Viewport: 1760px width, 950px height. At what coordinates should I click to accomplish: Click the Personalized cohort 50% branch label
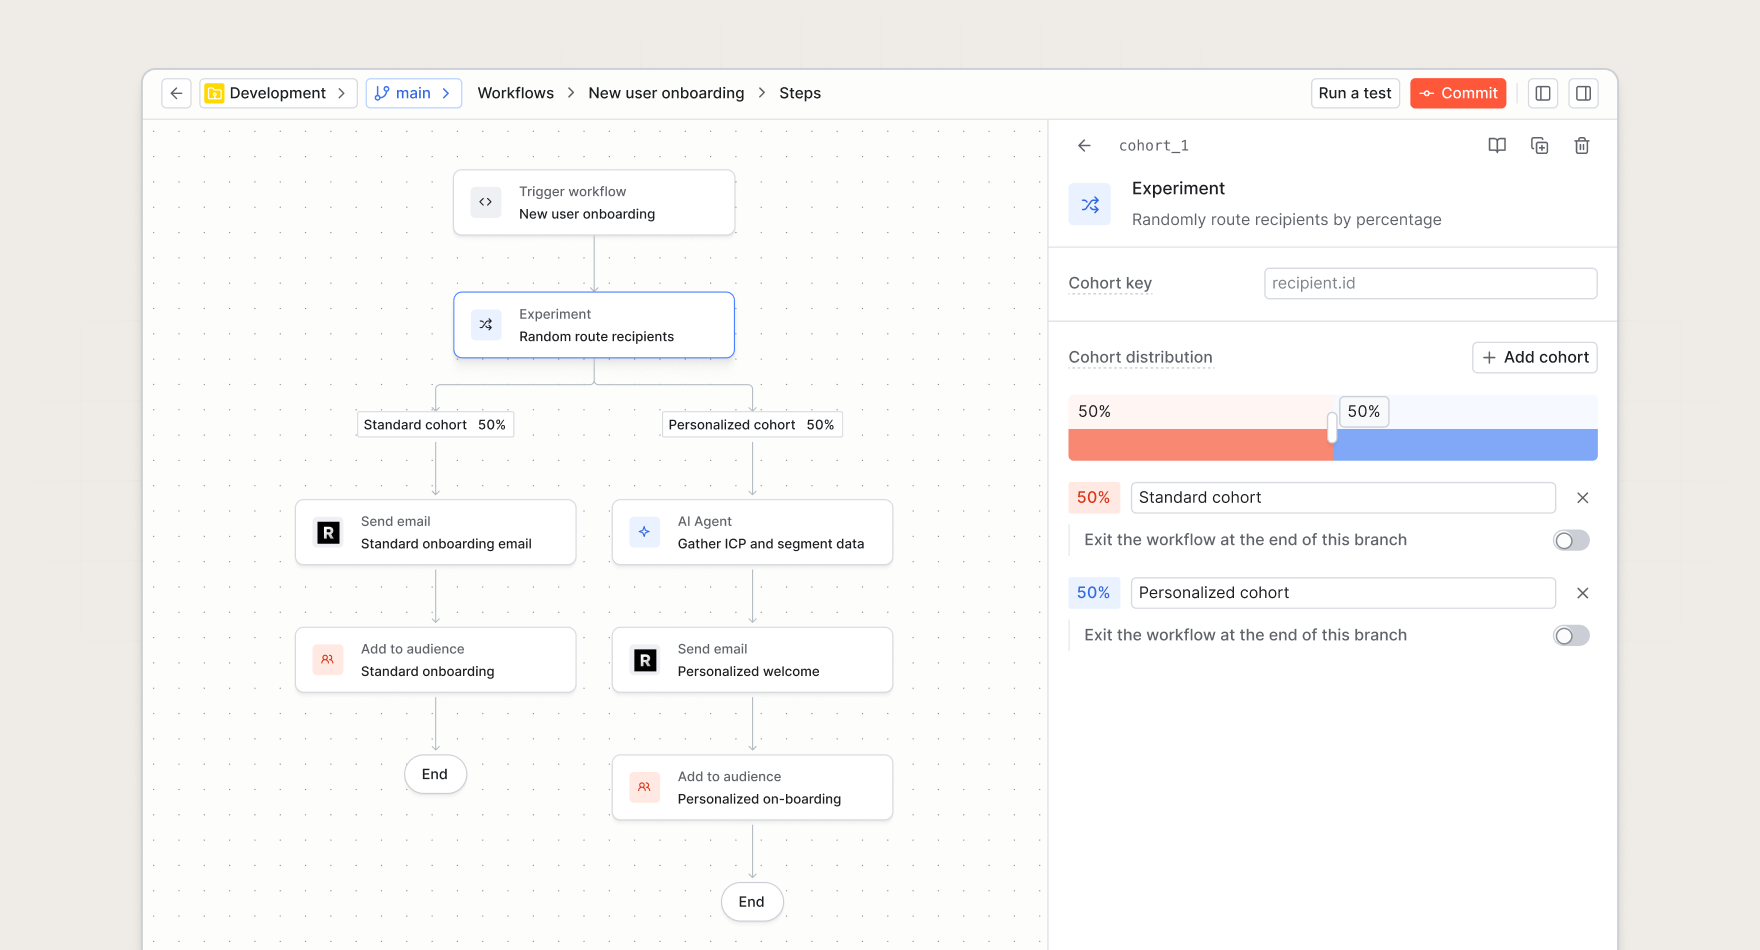pos(751,425)
